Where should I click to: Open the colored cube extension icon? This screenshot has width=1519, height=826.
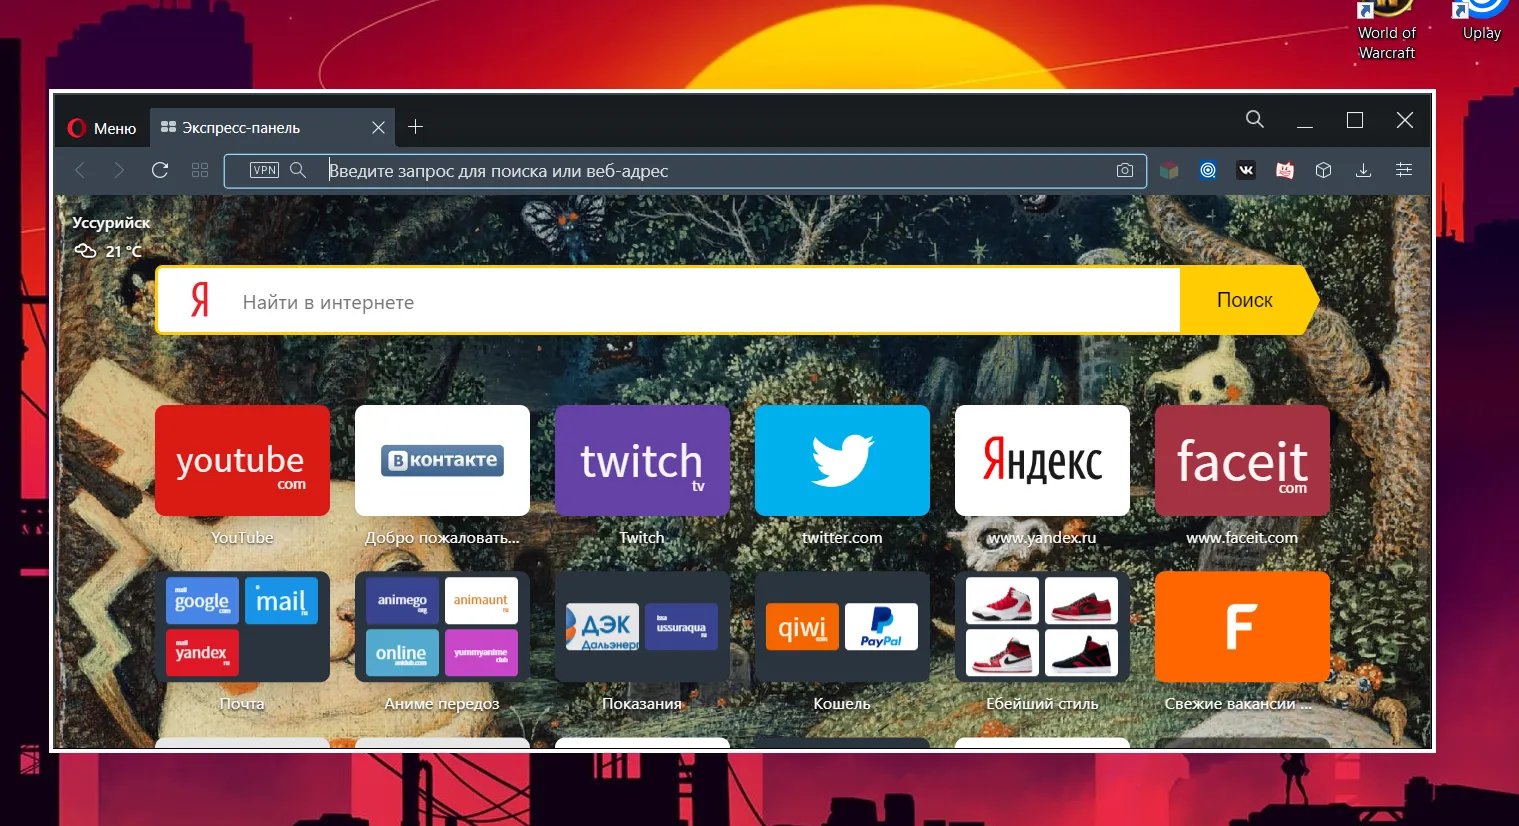coord(1169,170)
